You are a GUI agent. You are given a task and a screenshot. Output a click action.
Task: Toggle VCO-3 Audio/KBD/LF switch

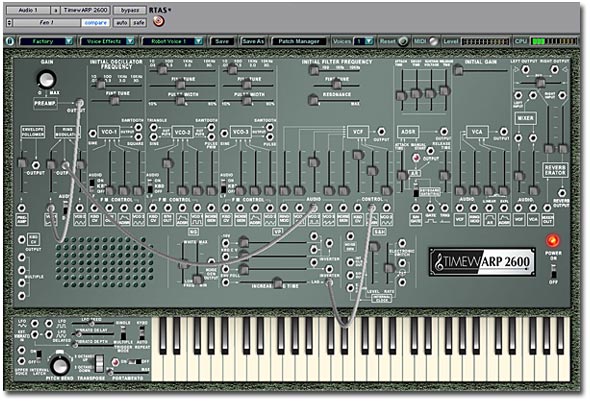coord(224,185)
